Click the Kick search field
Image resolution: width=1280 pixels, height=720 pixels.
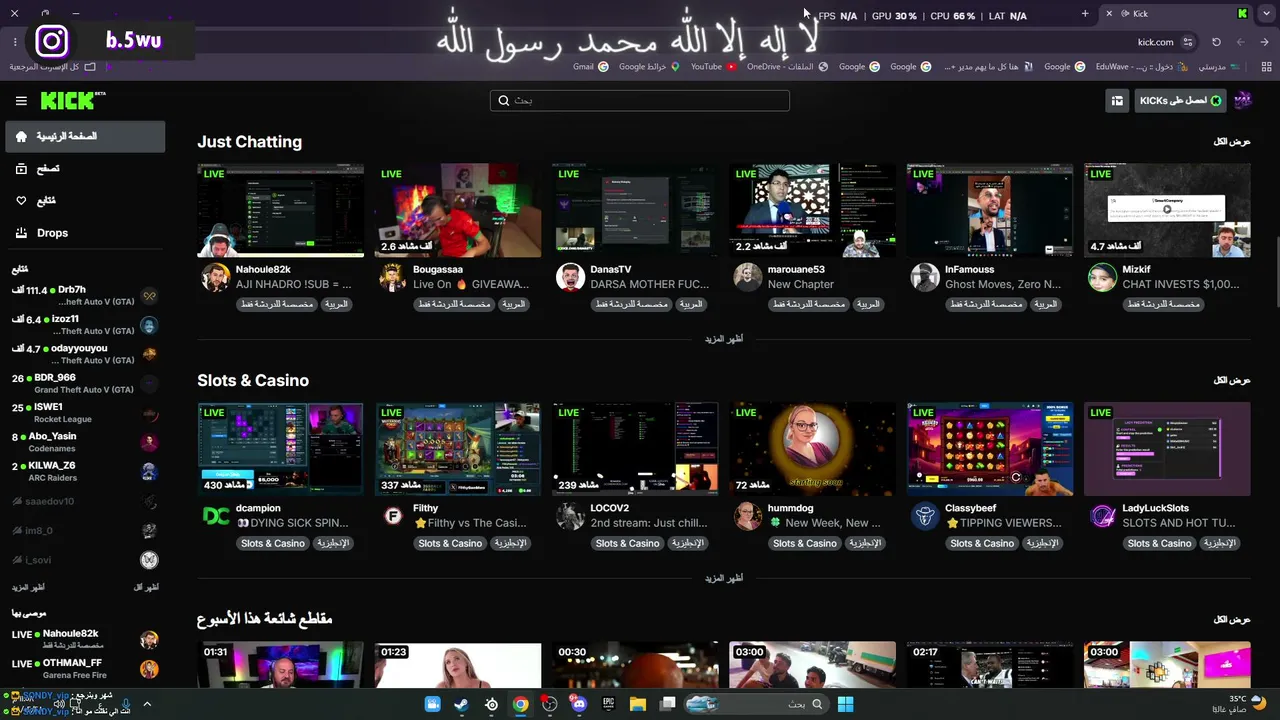tap(640, 100)
